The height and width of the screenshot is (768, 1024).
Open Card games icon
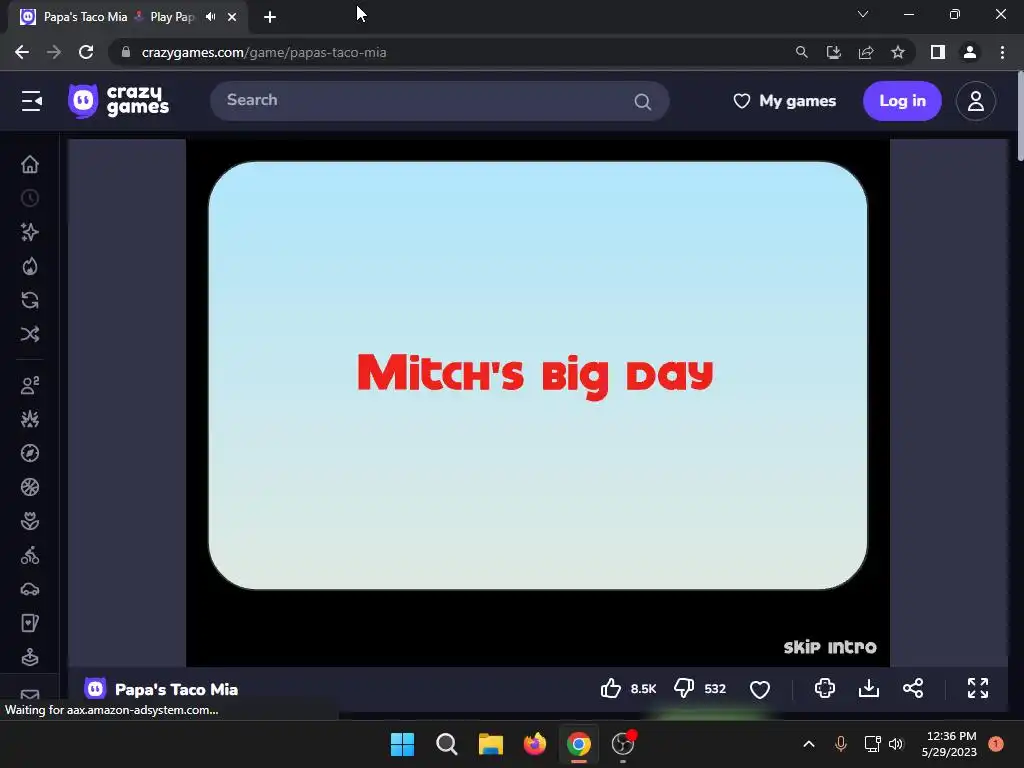(30, 623)
